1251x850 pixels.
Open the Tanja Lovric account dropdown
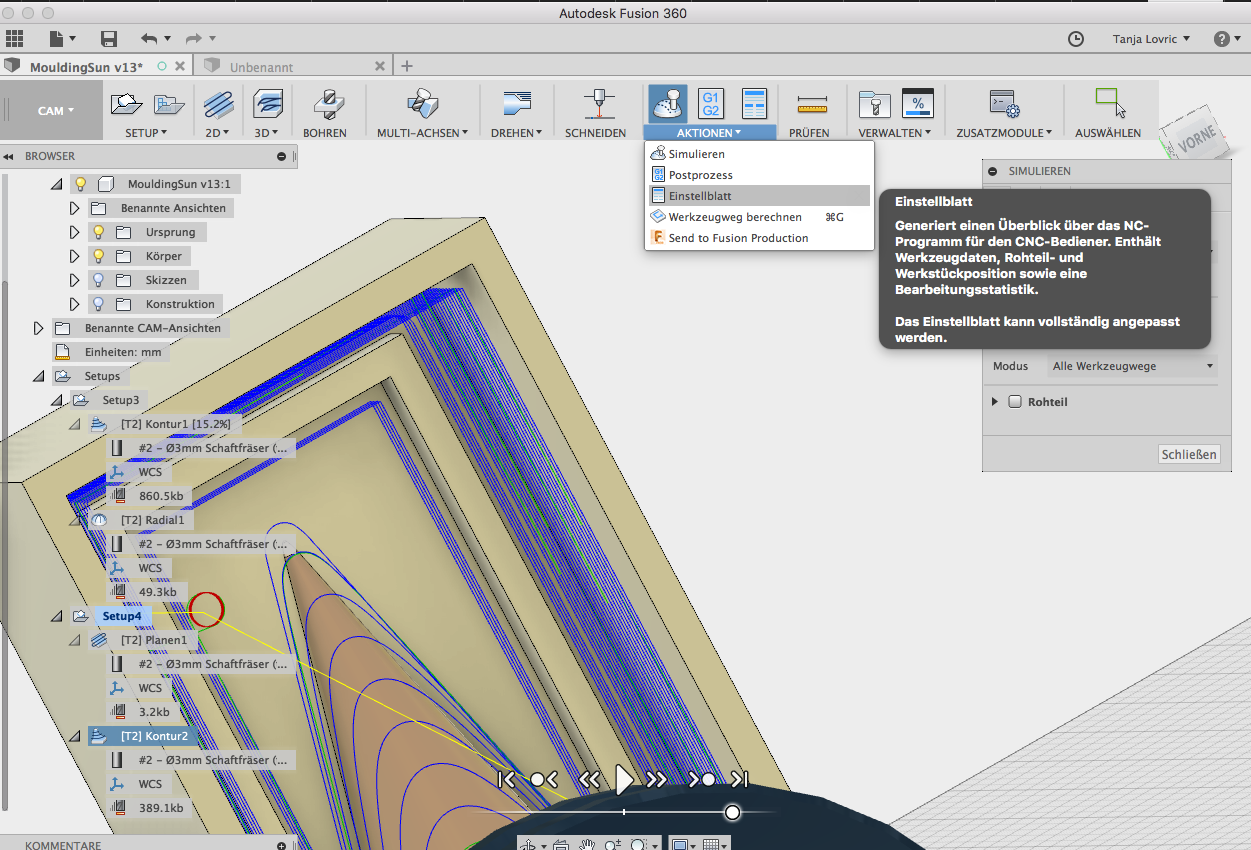coord(1151,39)
